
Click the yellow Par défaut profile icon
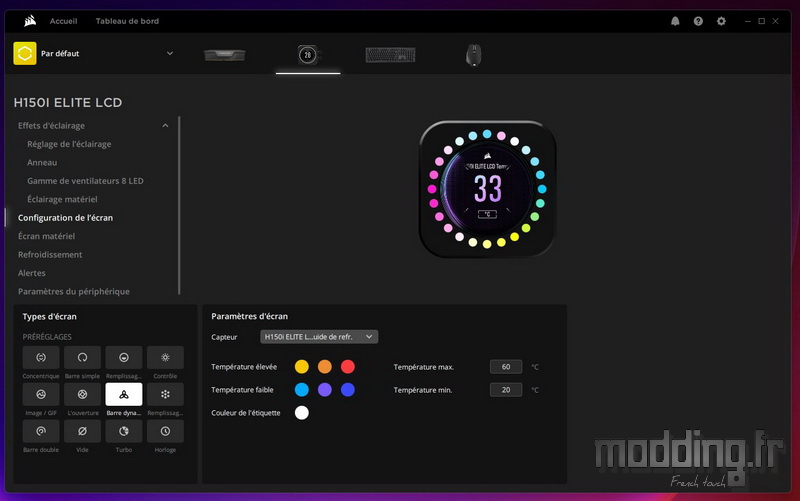pos(24,53)
